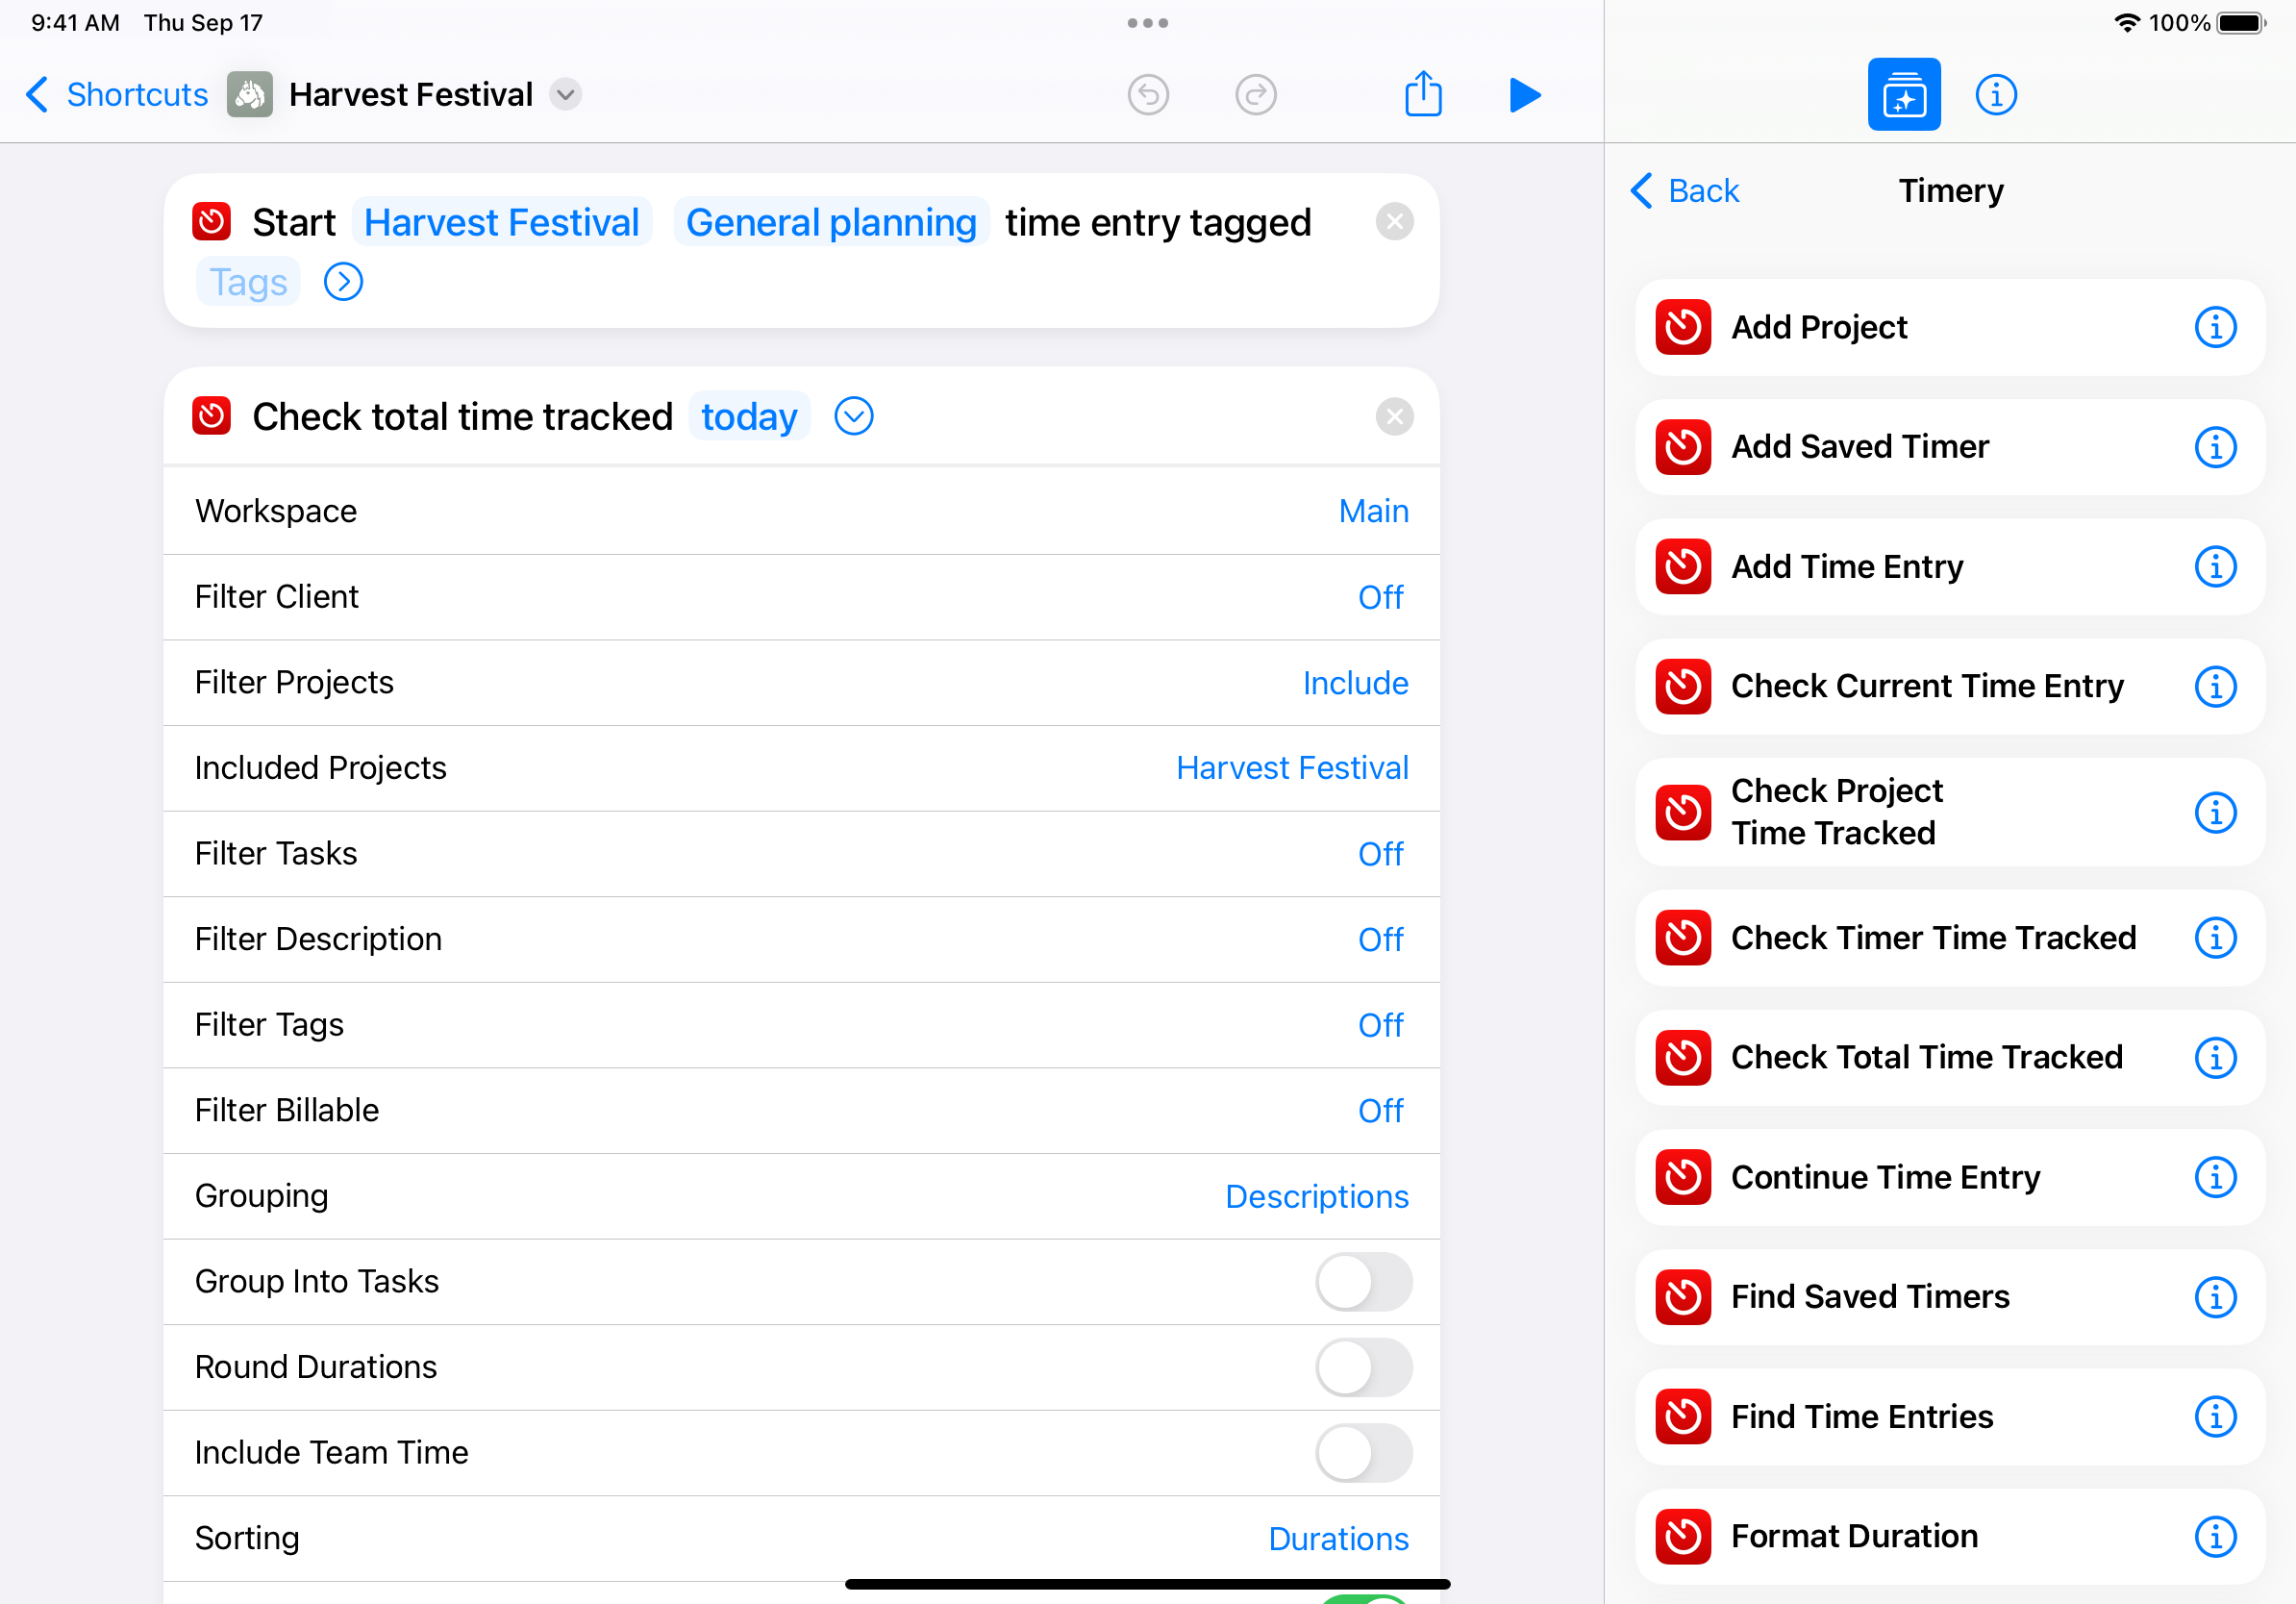Tap Timery icon on Start action
The height and width of the screenshot is (1604, 2296).
click(212, 222)
